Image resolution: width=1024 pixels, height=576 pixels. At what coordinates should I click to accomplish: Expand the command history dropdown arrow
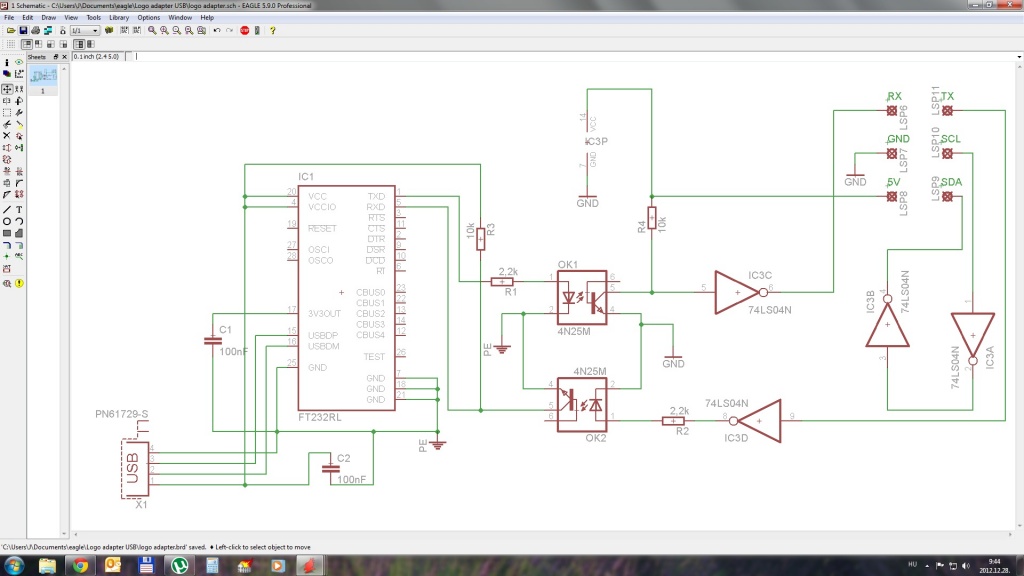click(x=1019, y=57)
